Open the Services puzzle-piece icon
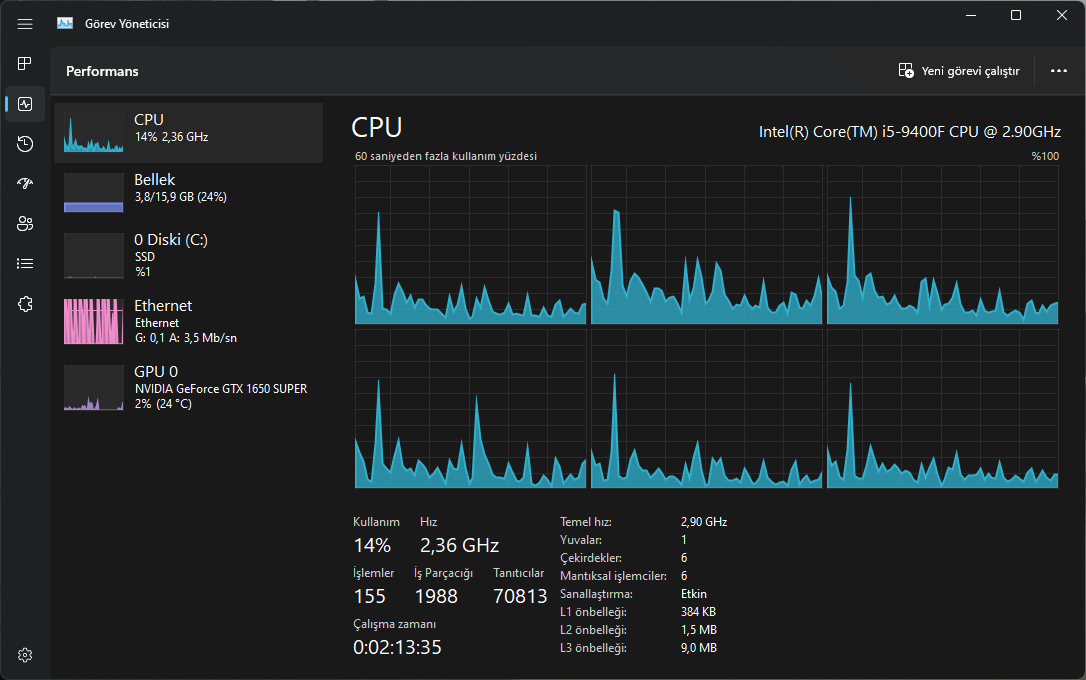Viewport: 1086px width, 680px height. [25, 304]
